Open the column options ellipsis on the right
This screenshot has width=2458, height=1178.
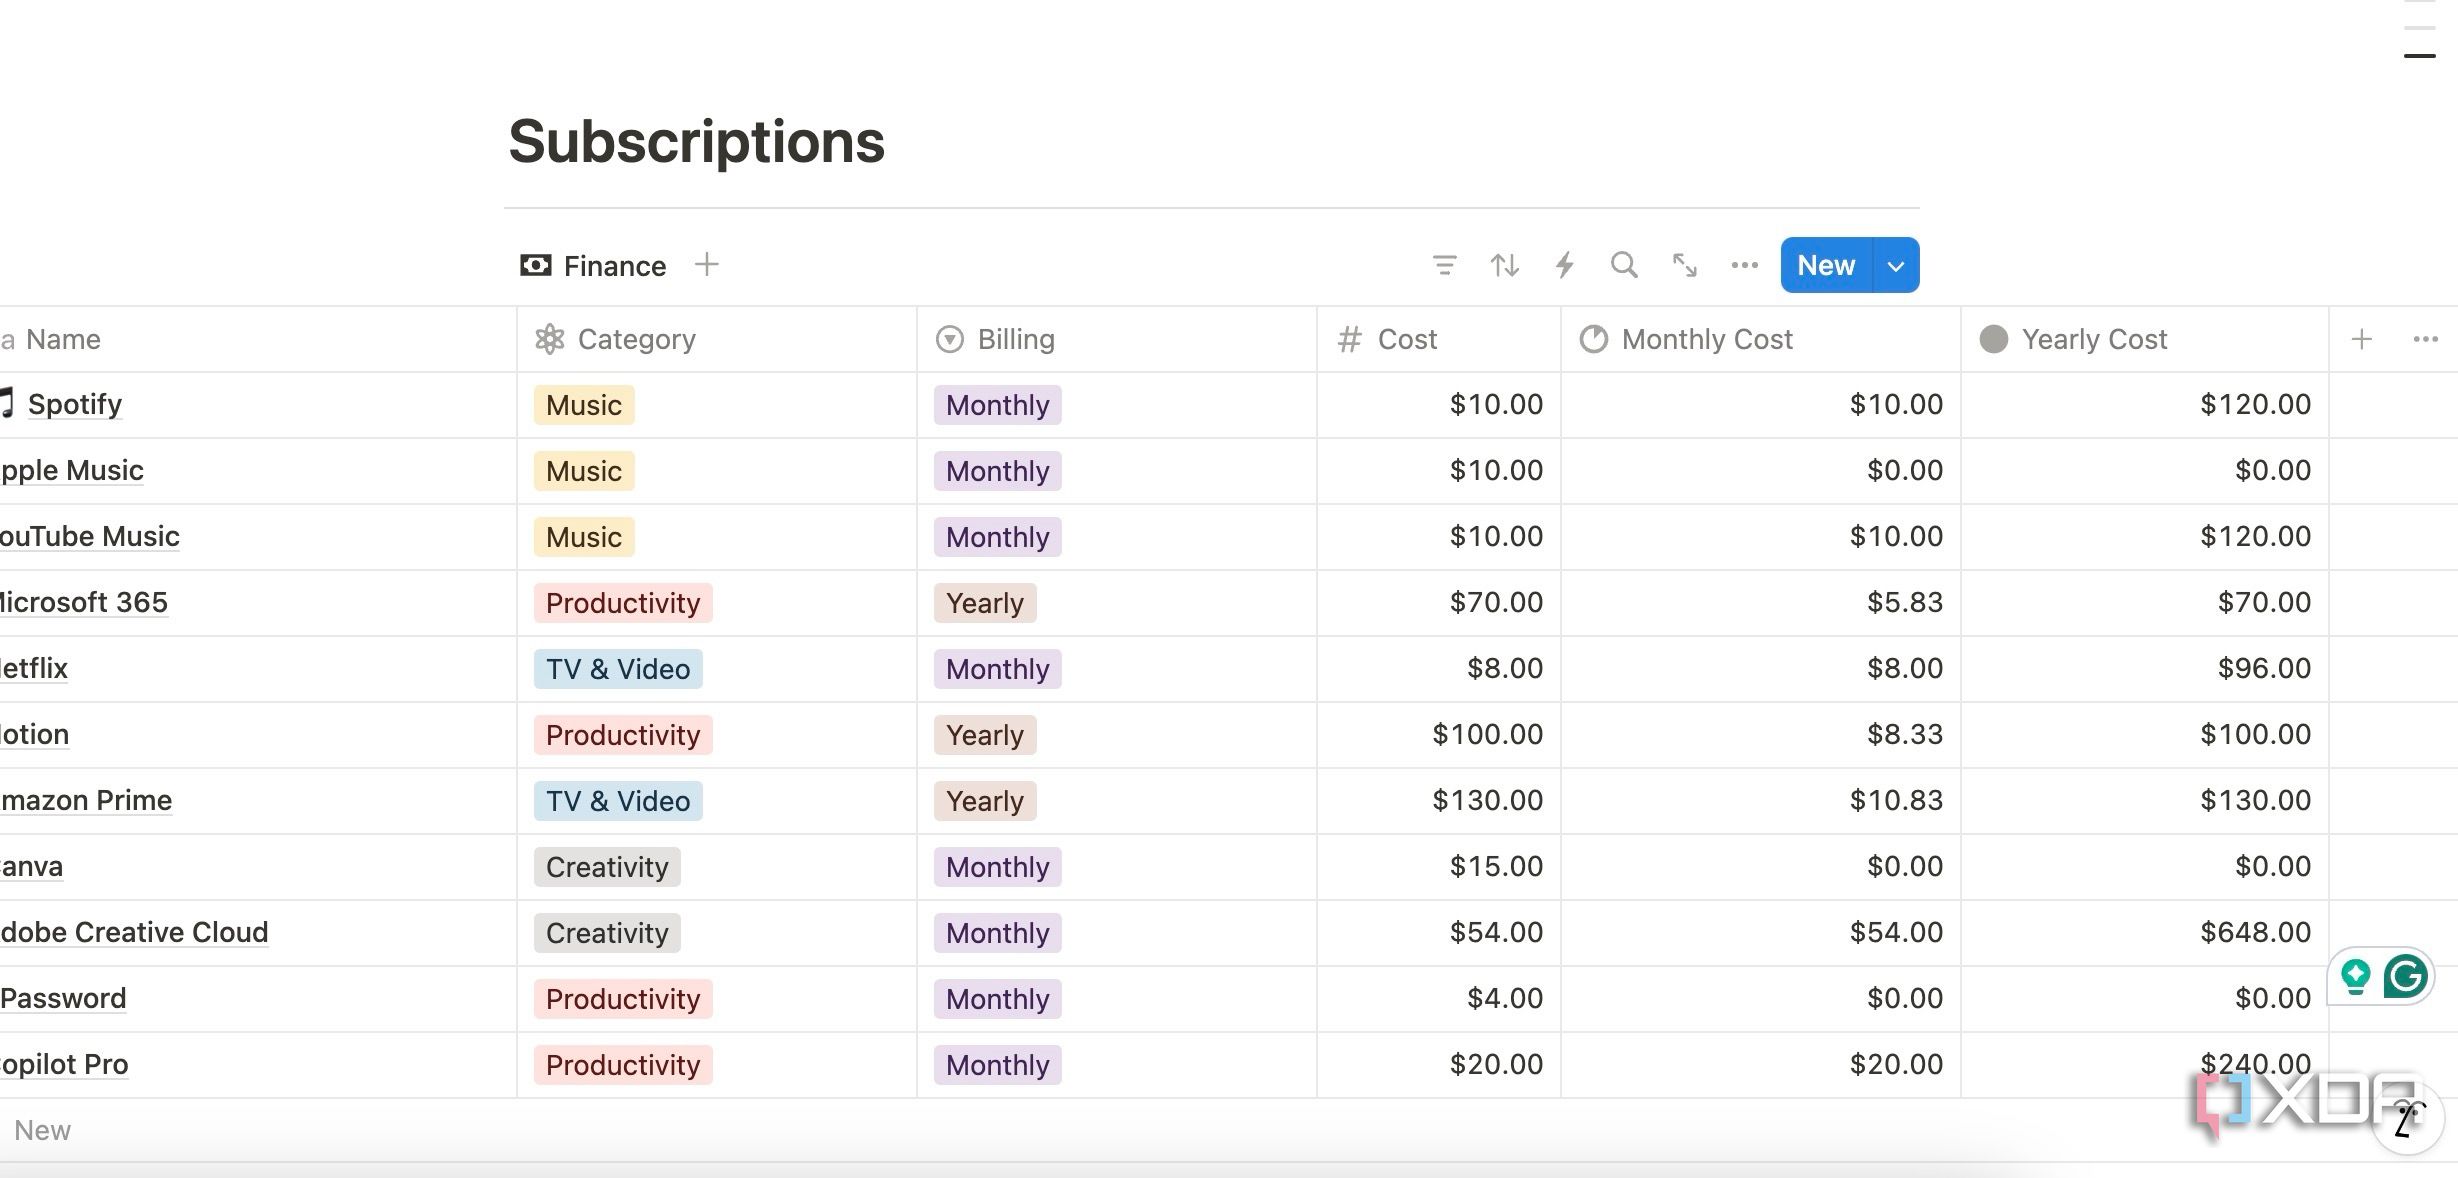pos(2424,339)
